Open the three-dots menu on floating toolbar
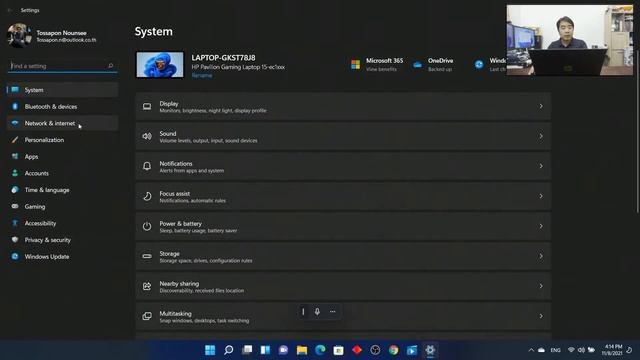The image size is (640, 360). point(333,312)
